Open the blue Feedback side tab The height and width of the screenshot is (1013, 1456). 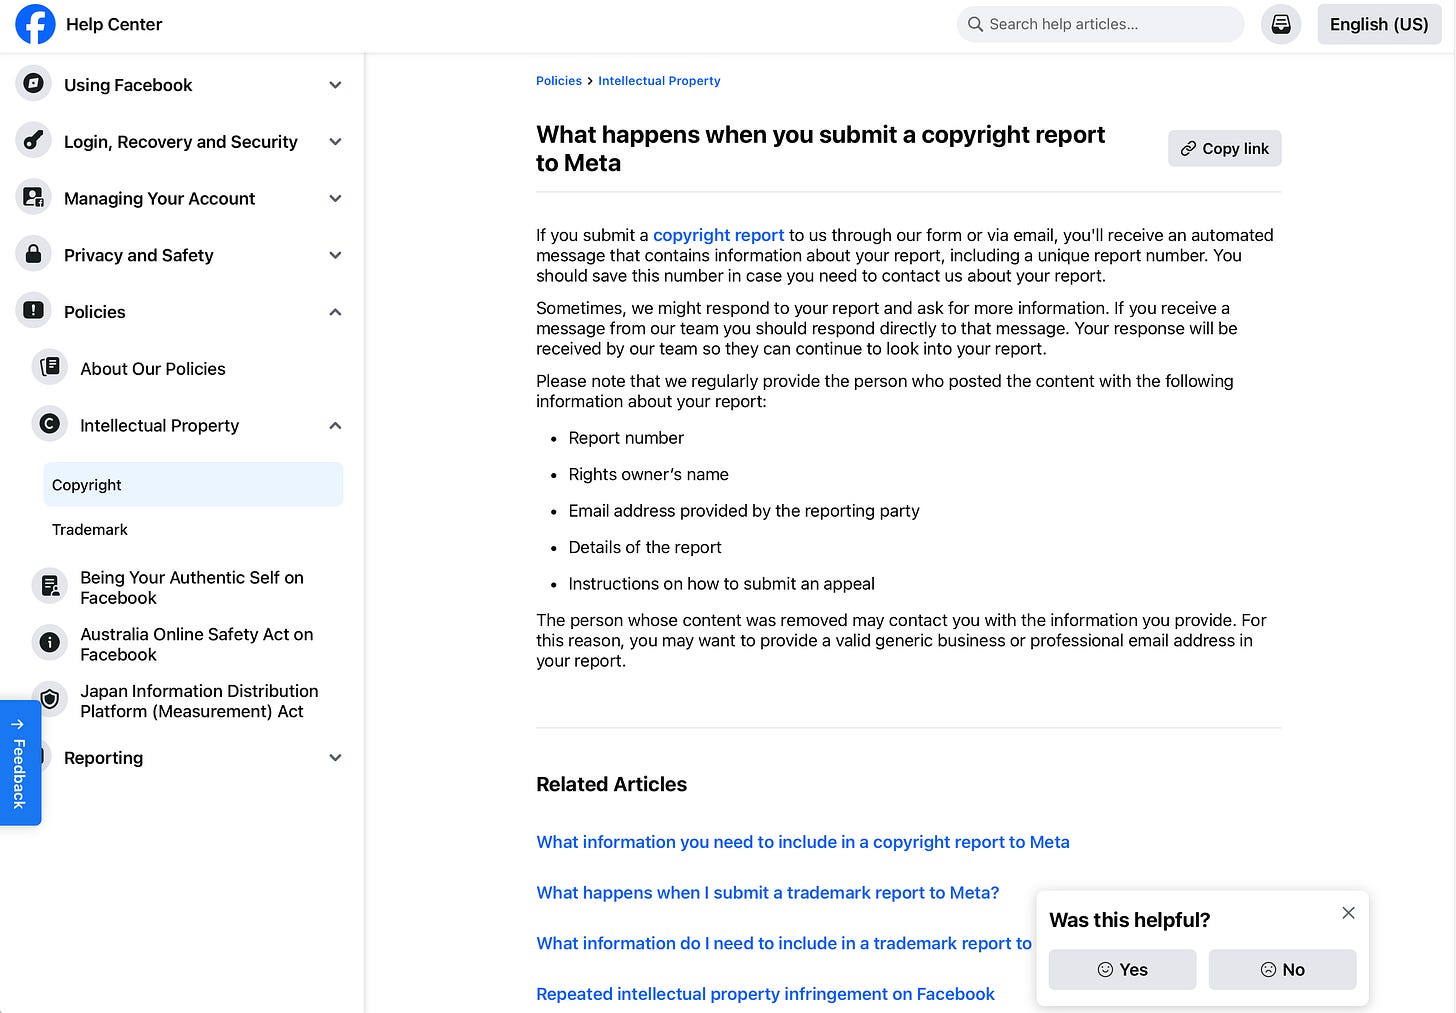pos(20,763)
